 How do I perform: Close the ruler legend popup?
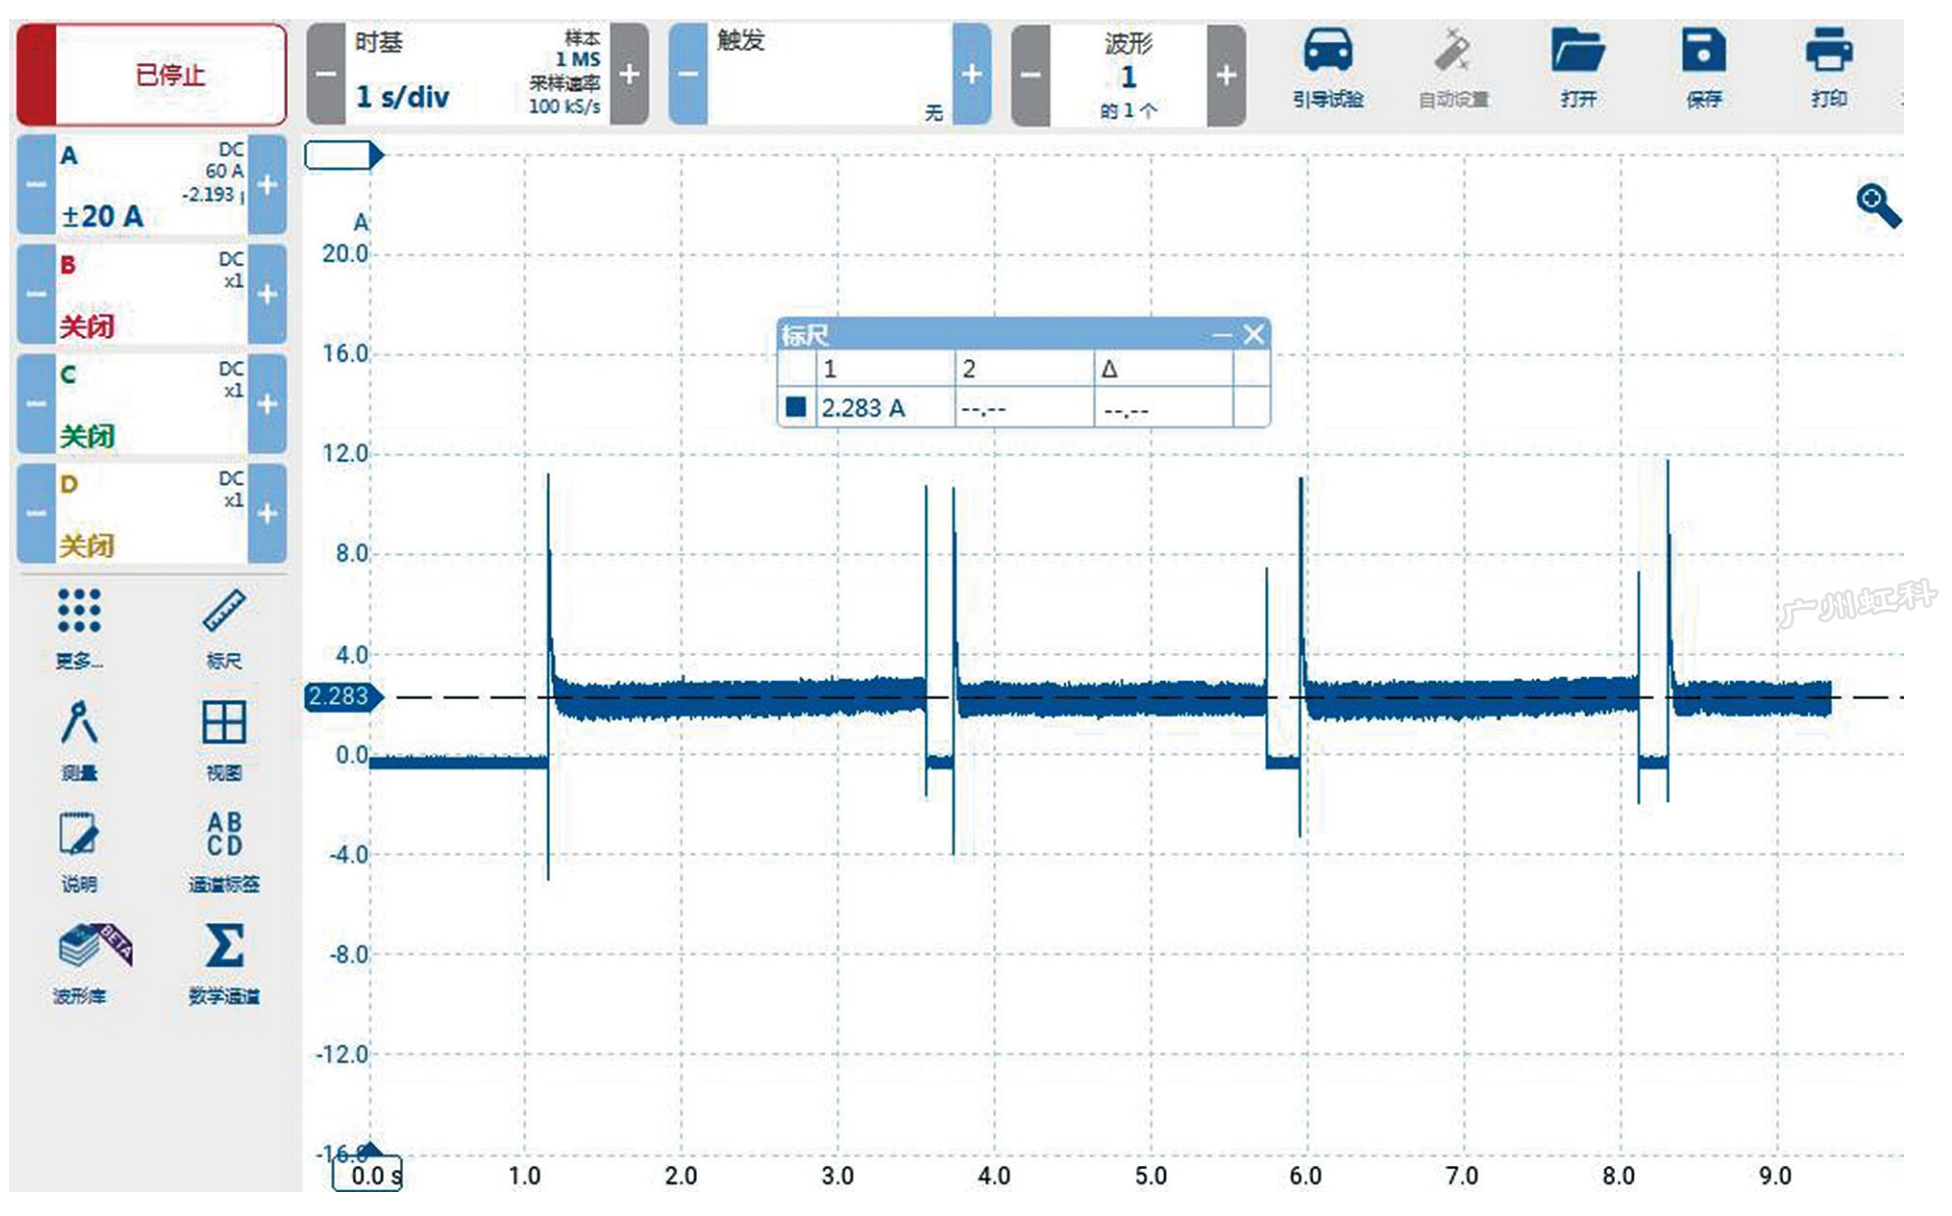[x=1254, y=335]
